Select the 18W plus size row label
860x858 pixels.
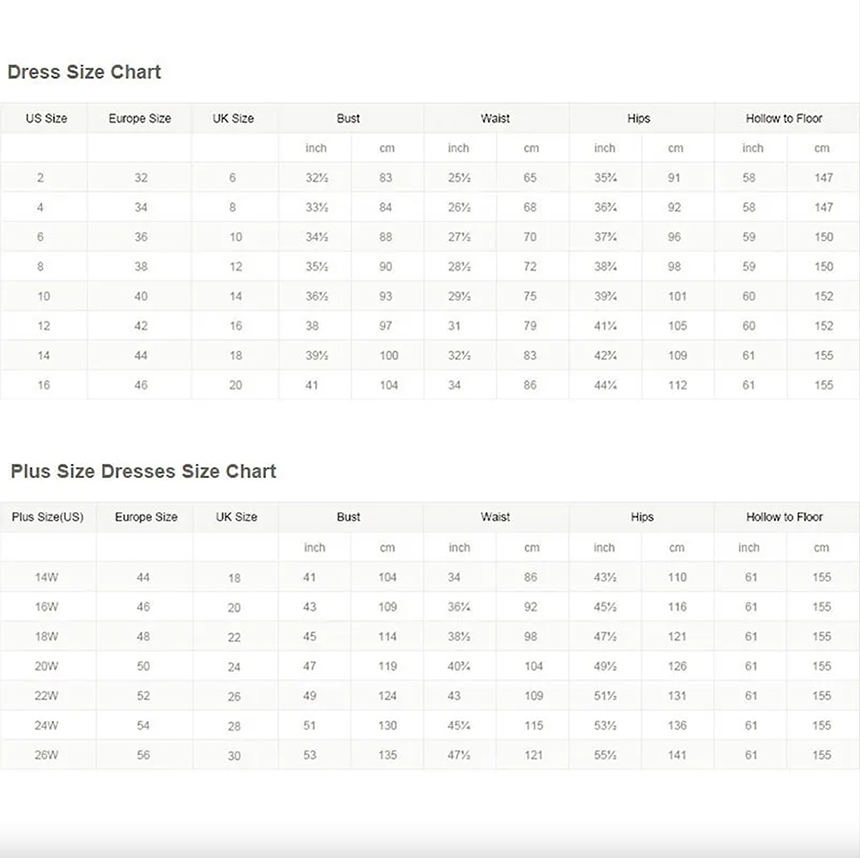47,637
